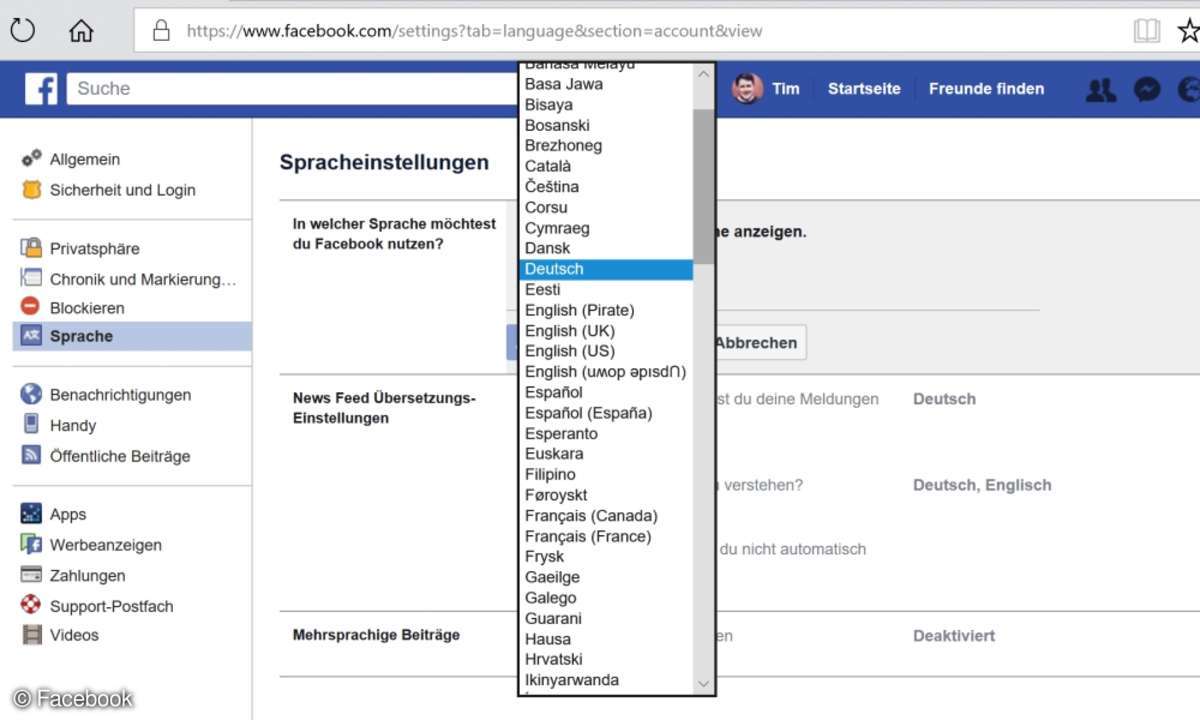Click the Werbeanzeigen icon
Viewport: 1200px width, 720px height.
tap(31, 545)
